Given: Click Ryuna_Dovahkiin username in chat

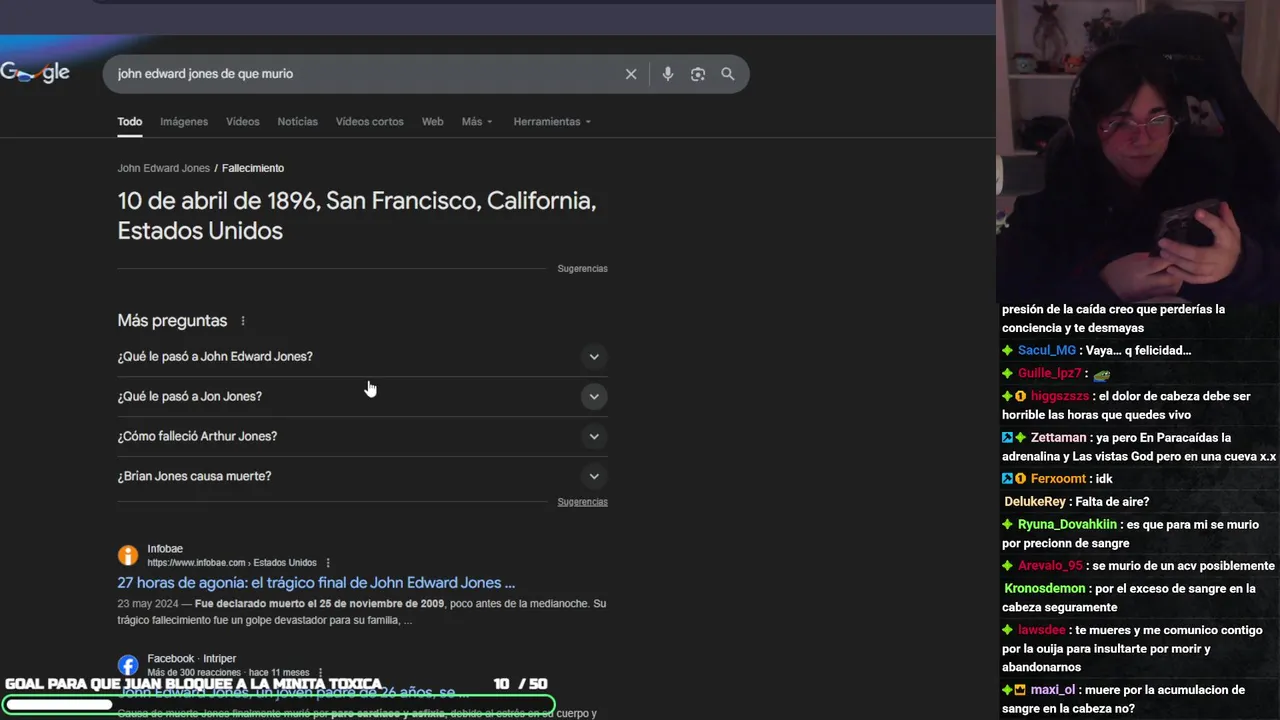Looking at the screenshot, I should [1067, 524].
